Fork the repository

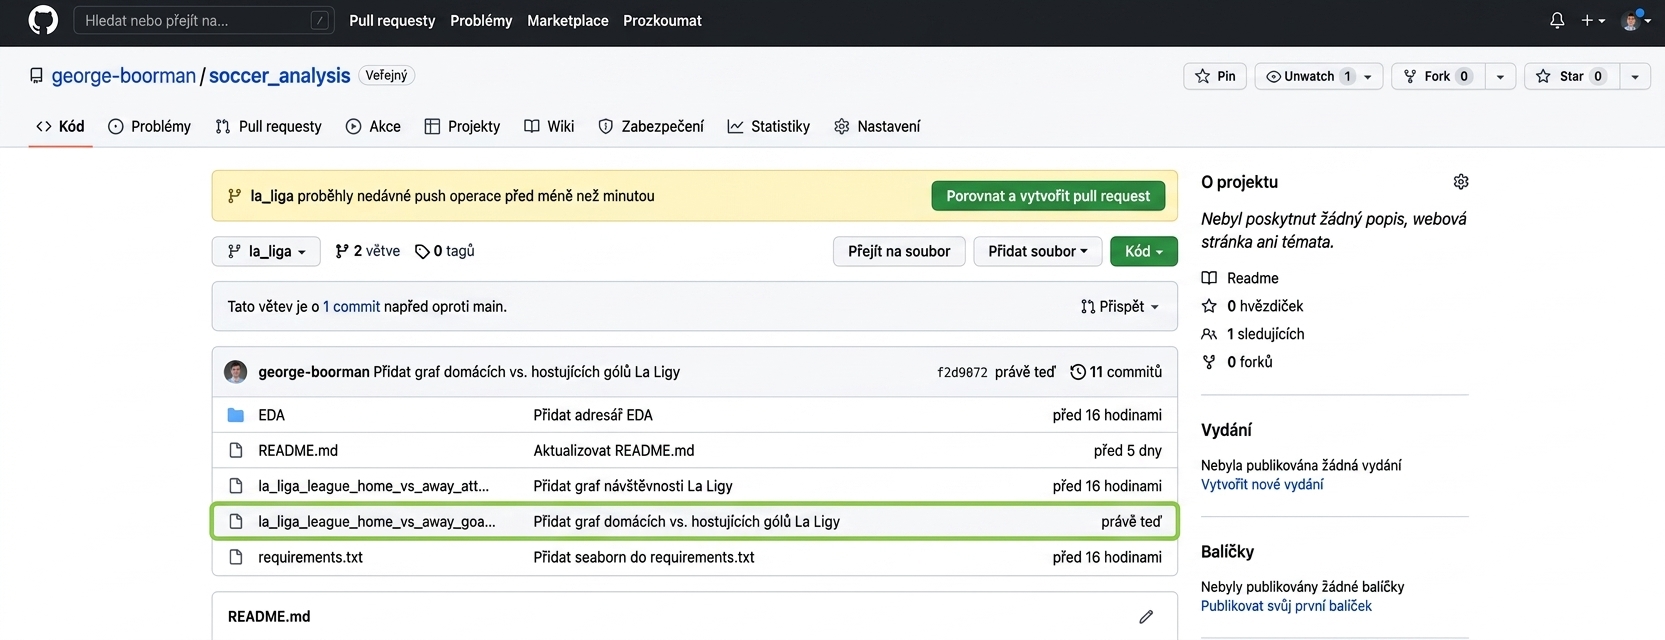point(1437,76)
